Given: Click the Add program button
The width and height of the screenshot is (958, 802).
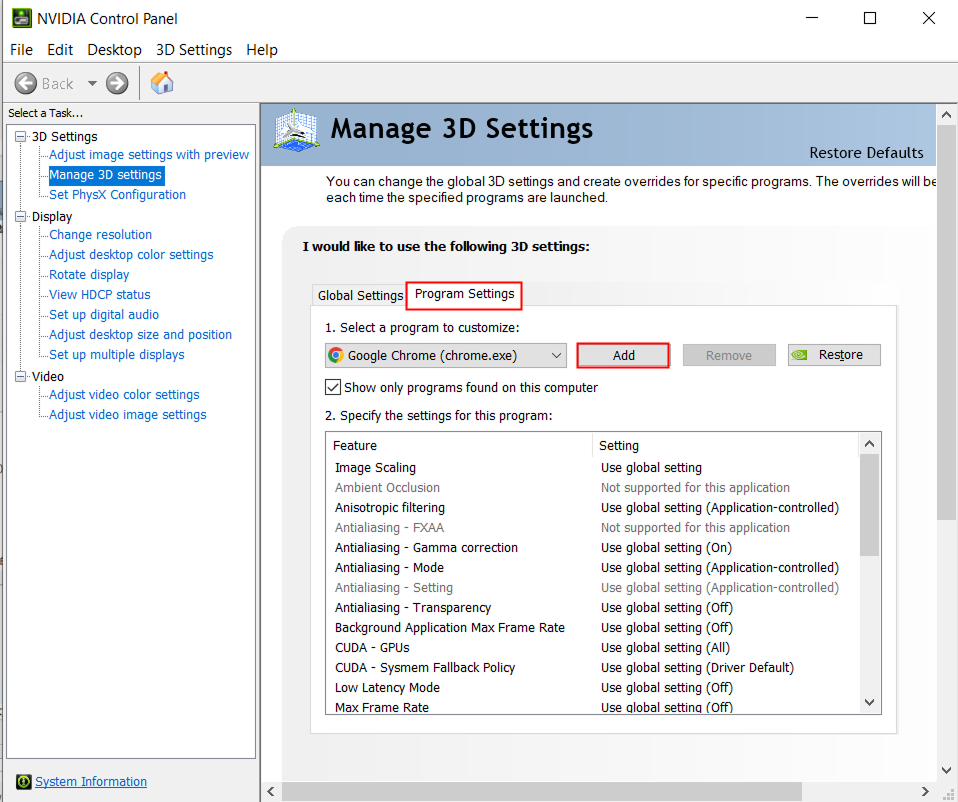Looking at the screenshot, I should pyautogui.click(x=623, y=355).
